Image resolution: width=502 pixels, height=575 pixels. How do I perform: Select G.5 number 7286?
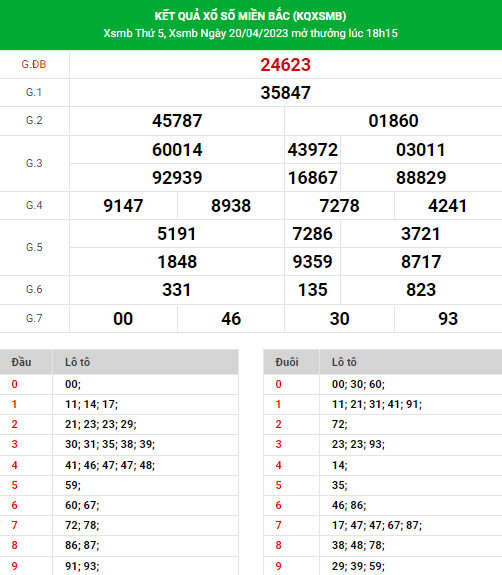pos(312,234)
